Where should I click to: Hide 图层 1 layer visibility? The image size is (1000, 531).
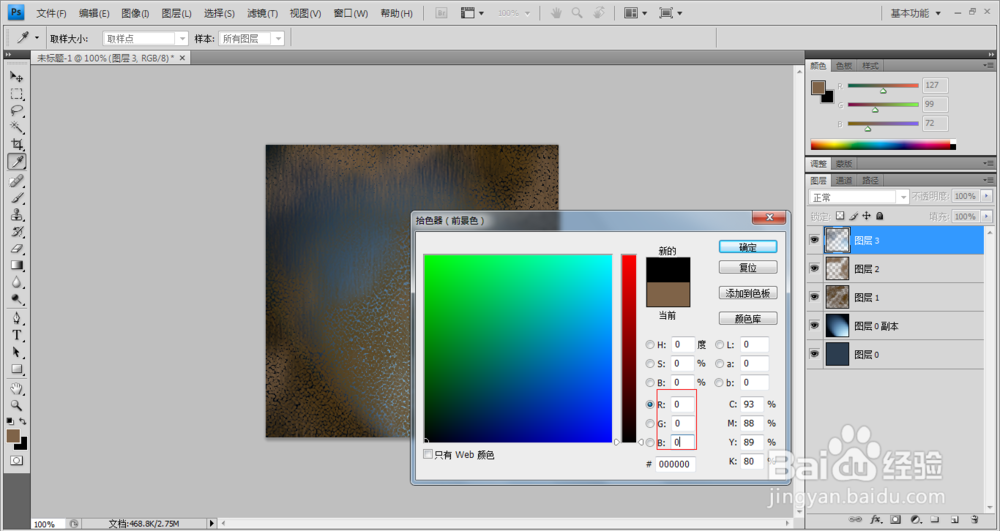click(x=814, y=297)
